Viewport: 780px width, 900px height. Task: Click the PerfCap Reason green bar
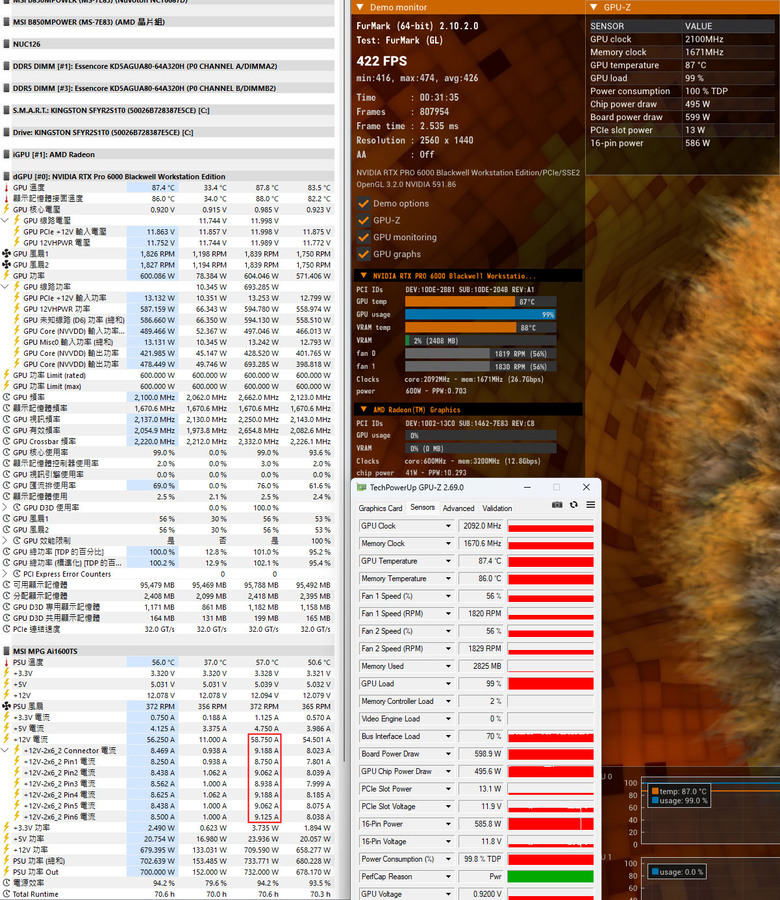coord(550,876)
